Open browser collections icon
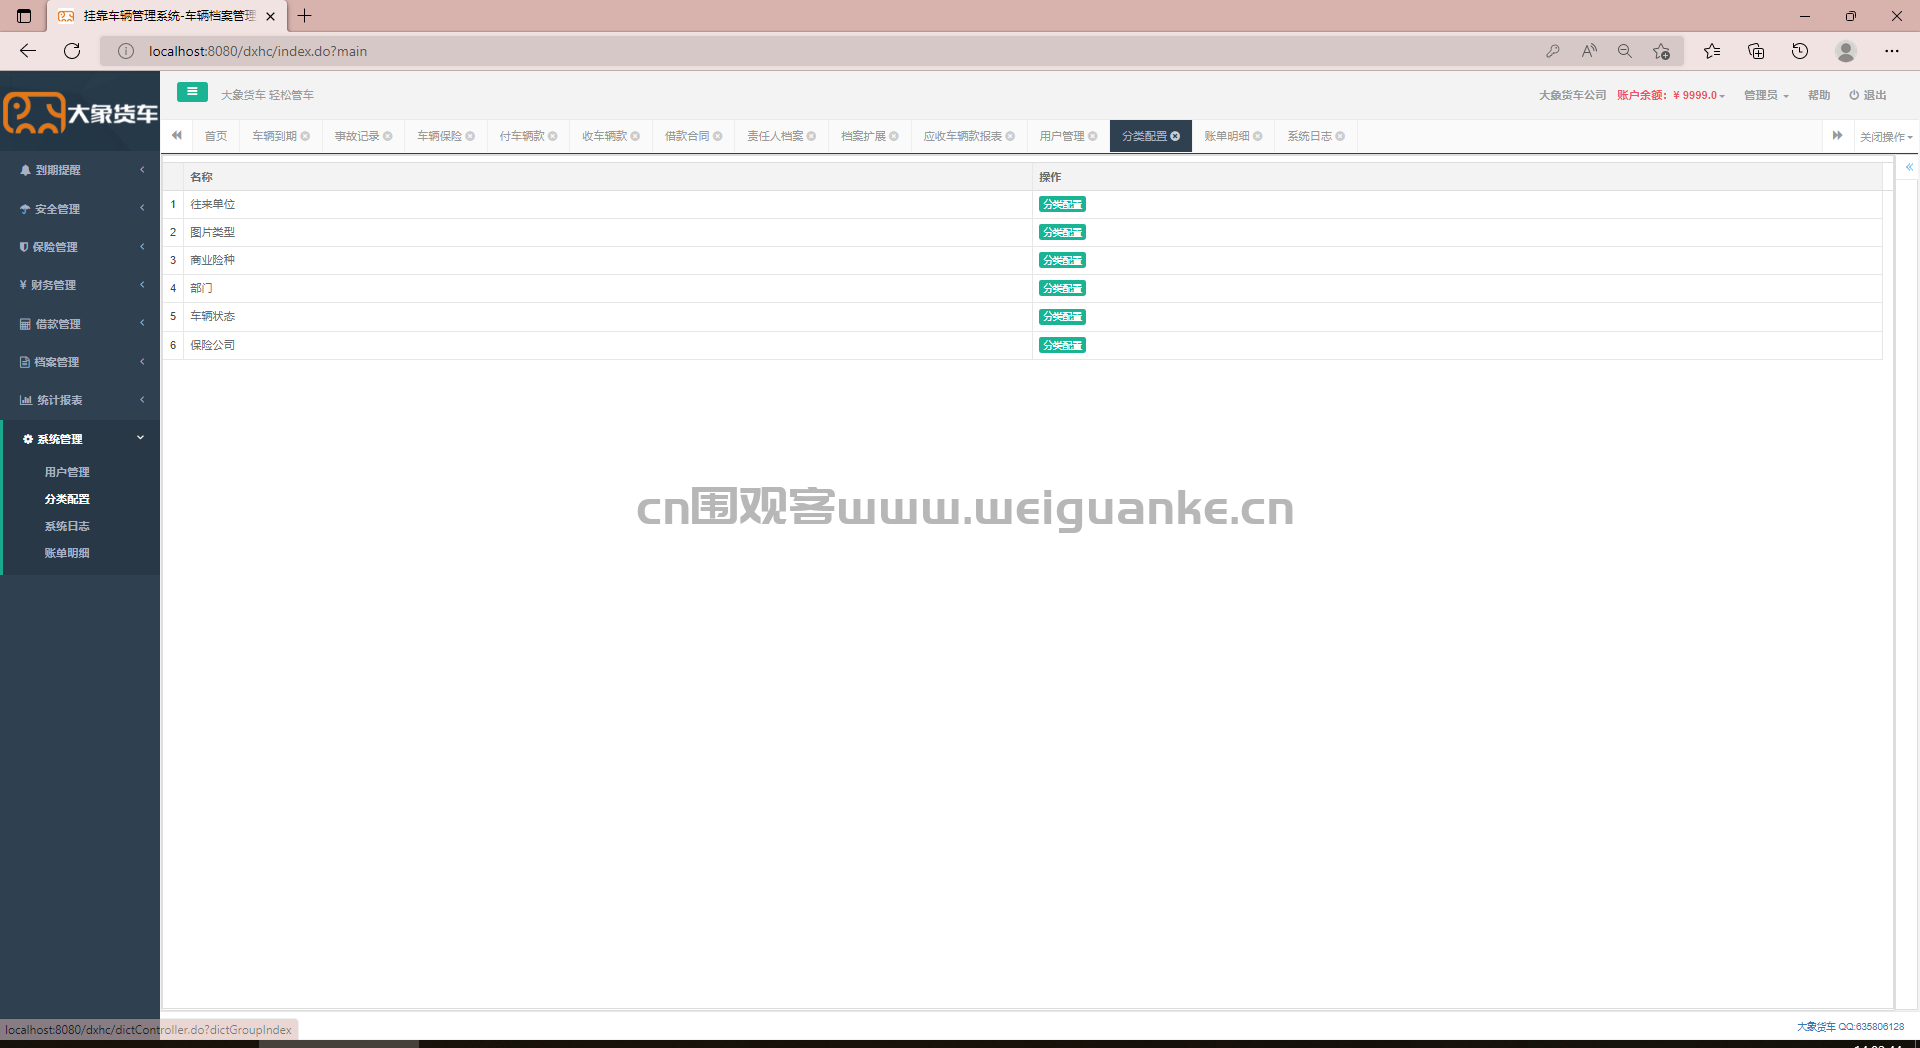 [1756, 51]
